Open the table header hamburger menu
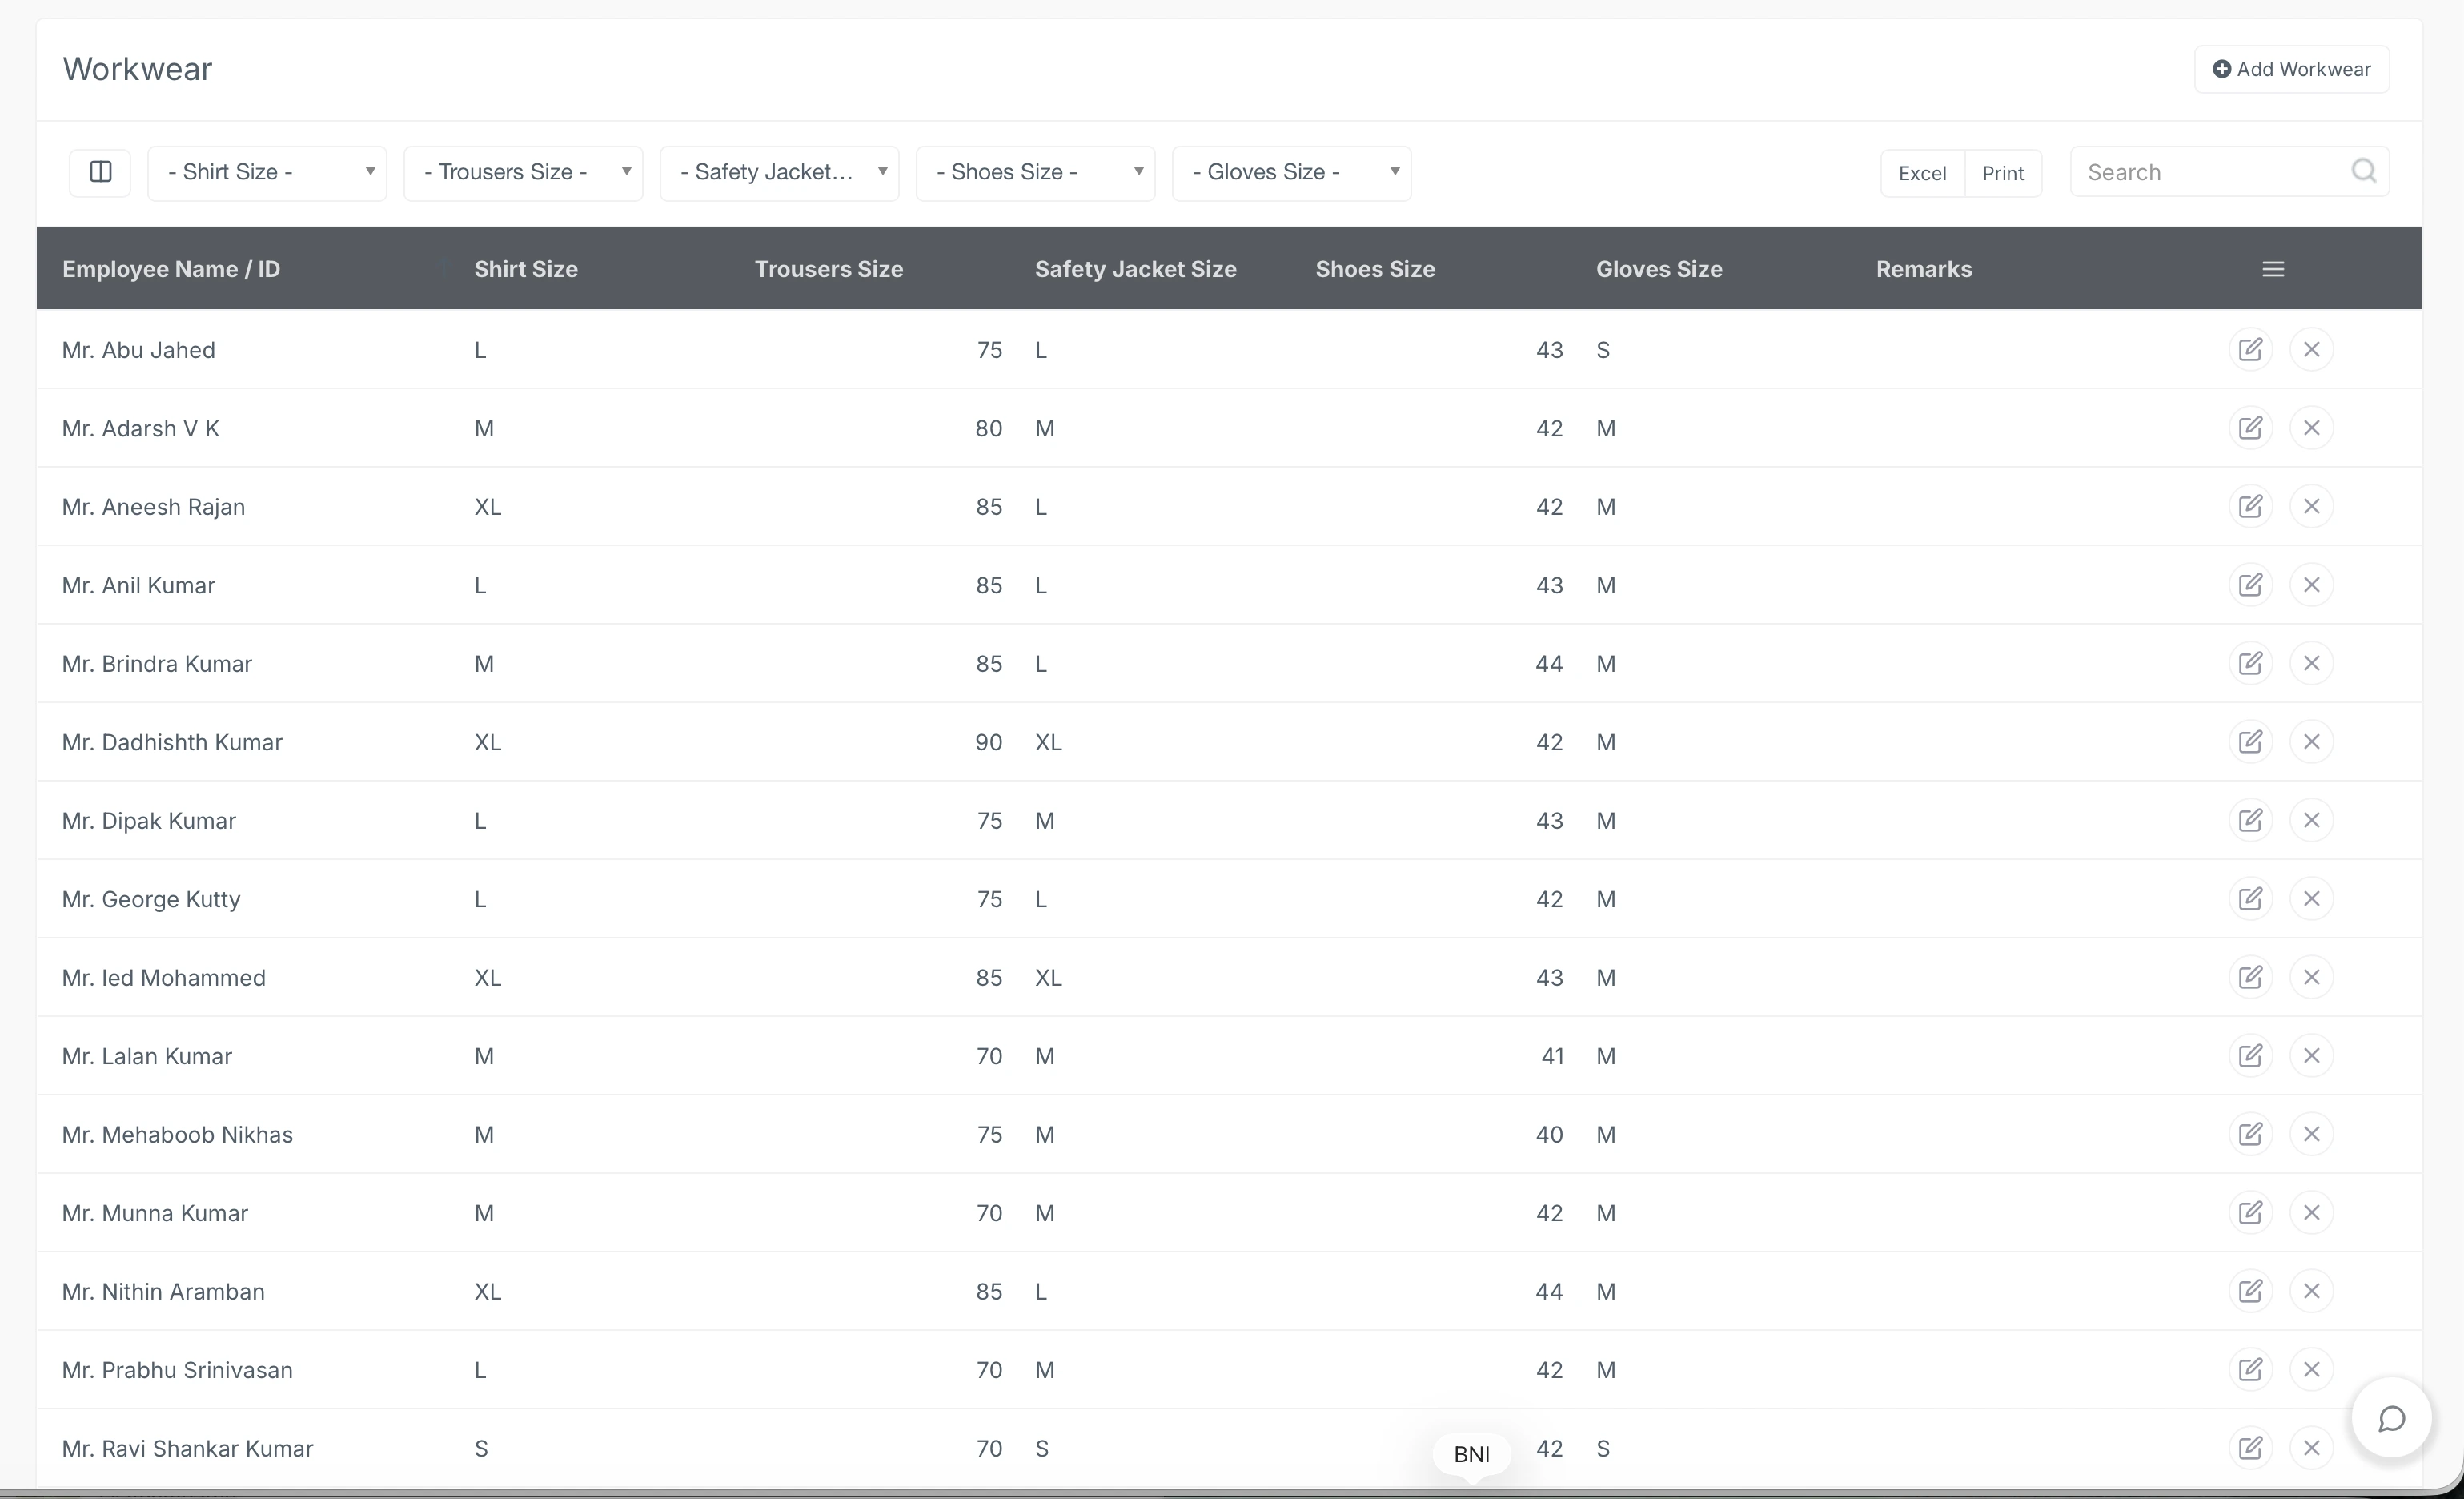 pos(2273,269)
